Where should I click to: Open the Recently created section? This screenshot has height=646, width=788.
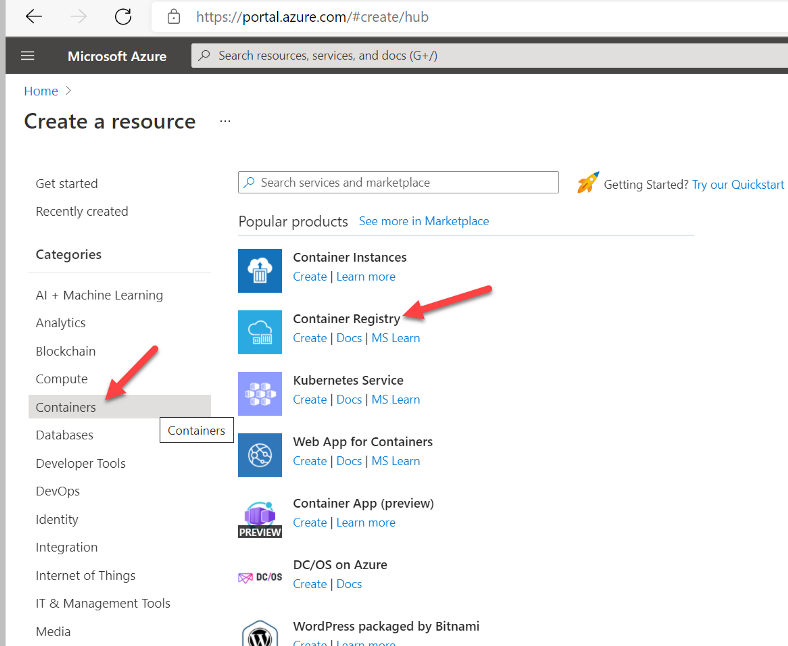click(x=82, y=211)
